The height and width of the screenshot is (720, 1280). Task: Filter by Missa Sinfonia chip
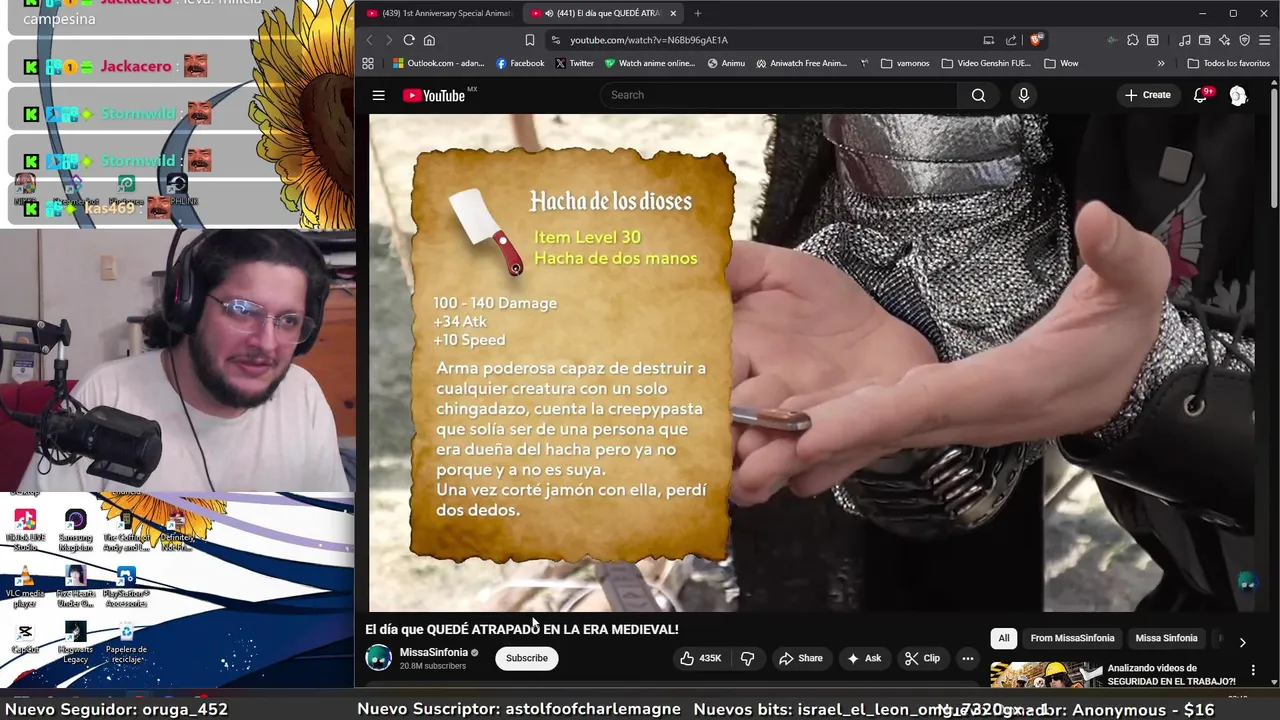click(x=1166, y=638)
